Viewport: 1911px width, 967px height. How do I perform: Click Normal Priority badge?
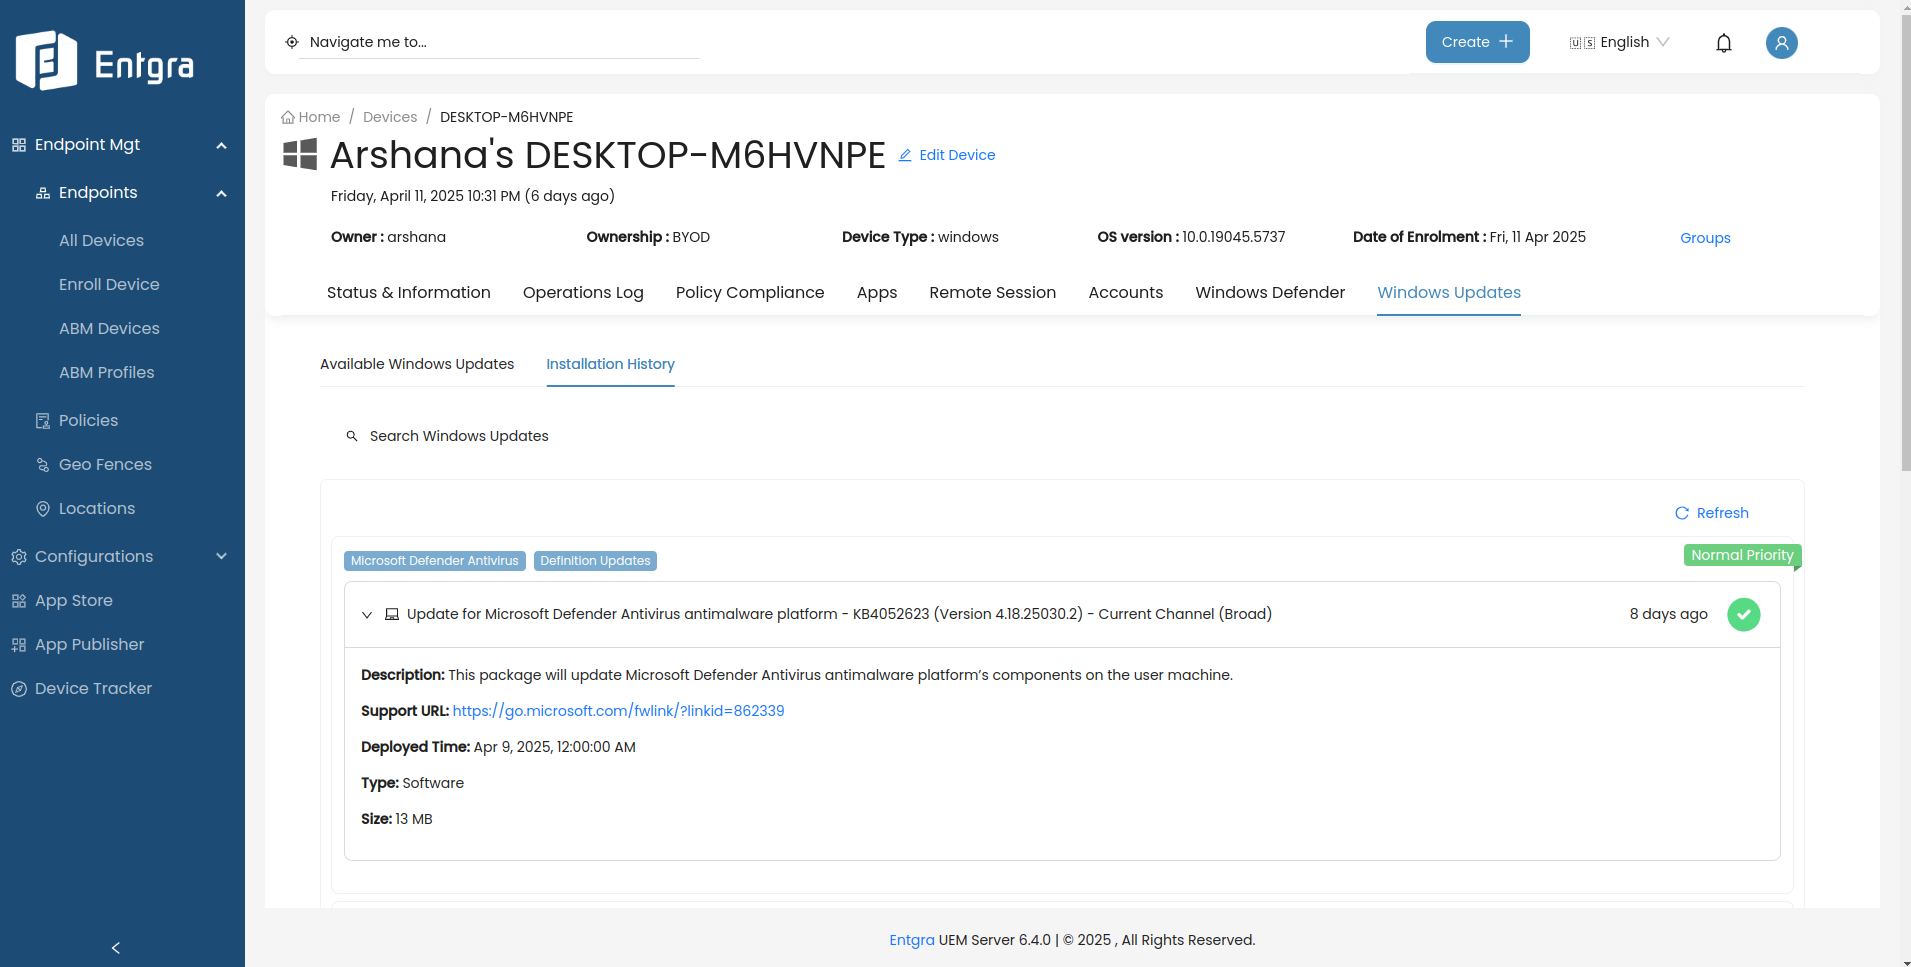pos(1742,555)
